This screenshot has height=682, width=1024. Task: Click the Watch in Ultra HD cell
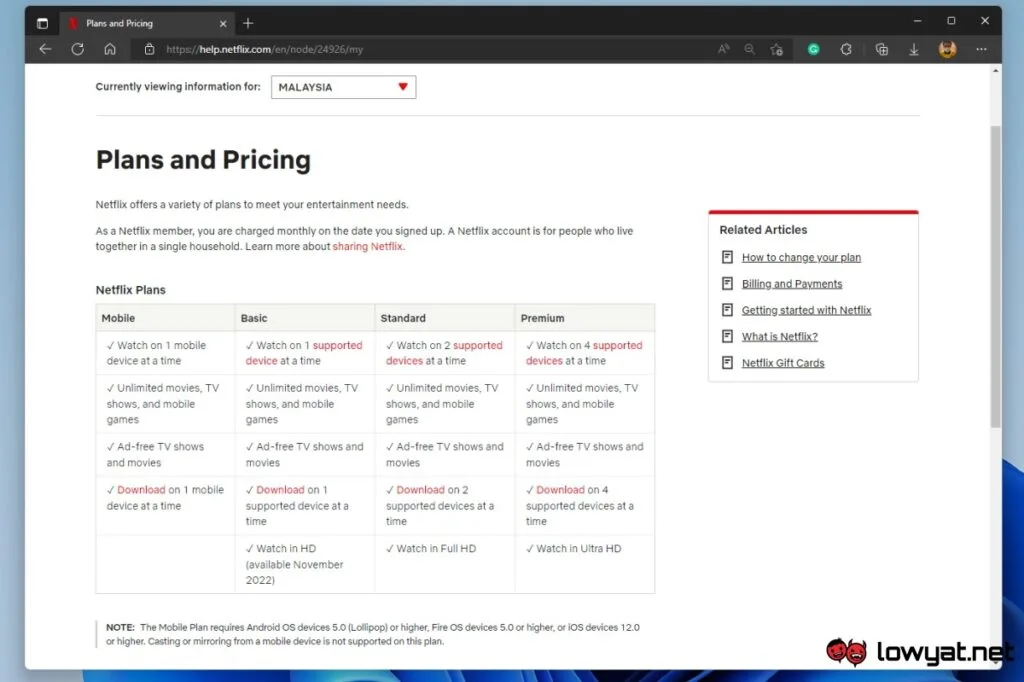(584, 564)
